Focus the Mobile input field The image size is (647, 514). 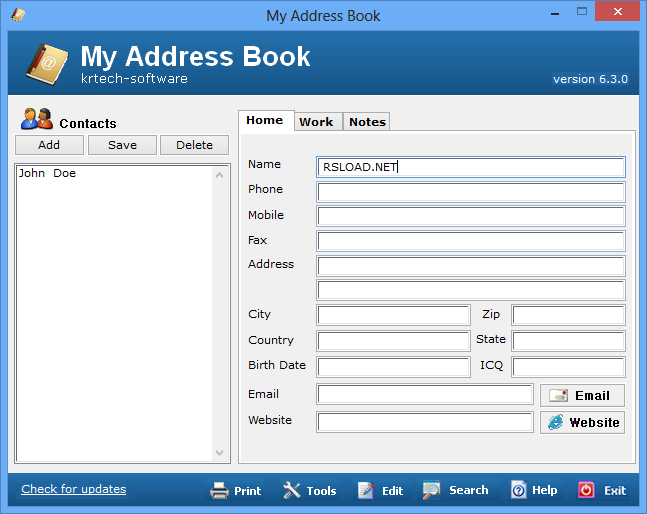(471, 216)
